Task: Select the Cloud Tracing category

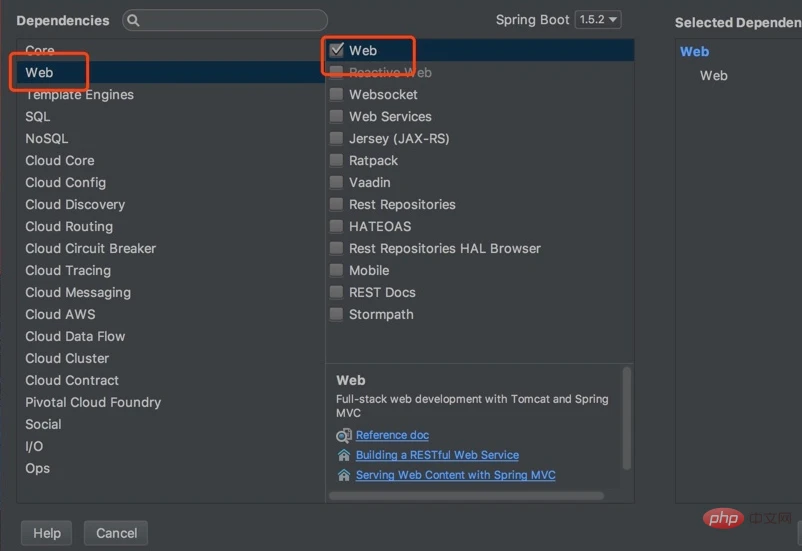Action: tap(170, 271)
